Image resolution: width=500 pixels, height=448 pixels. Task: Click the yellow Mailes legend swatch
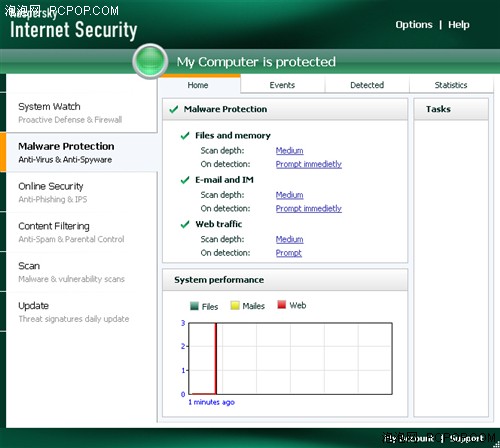235,305
